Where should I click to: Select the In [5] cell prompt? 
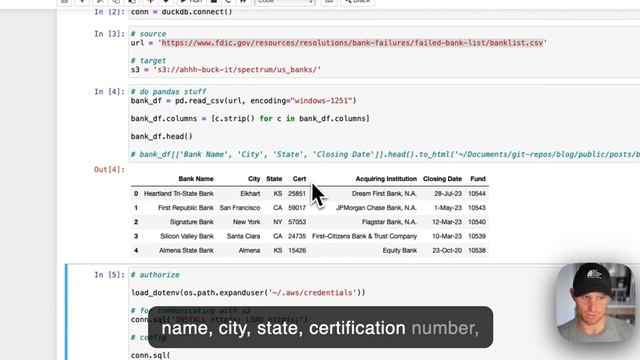[x=109, y=275]
